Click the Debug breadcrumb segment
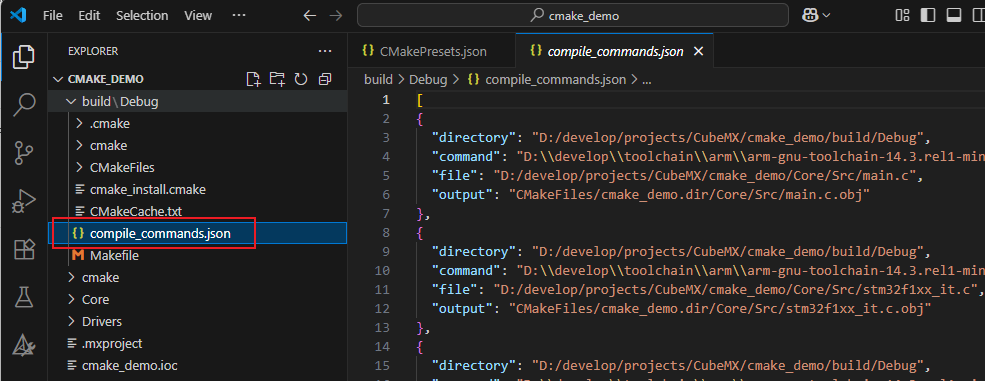 click(x=428, y=80)
